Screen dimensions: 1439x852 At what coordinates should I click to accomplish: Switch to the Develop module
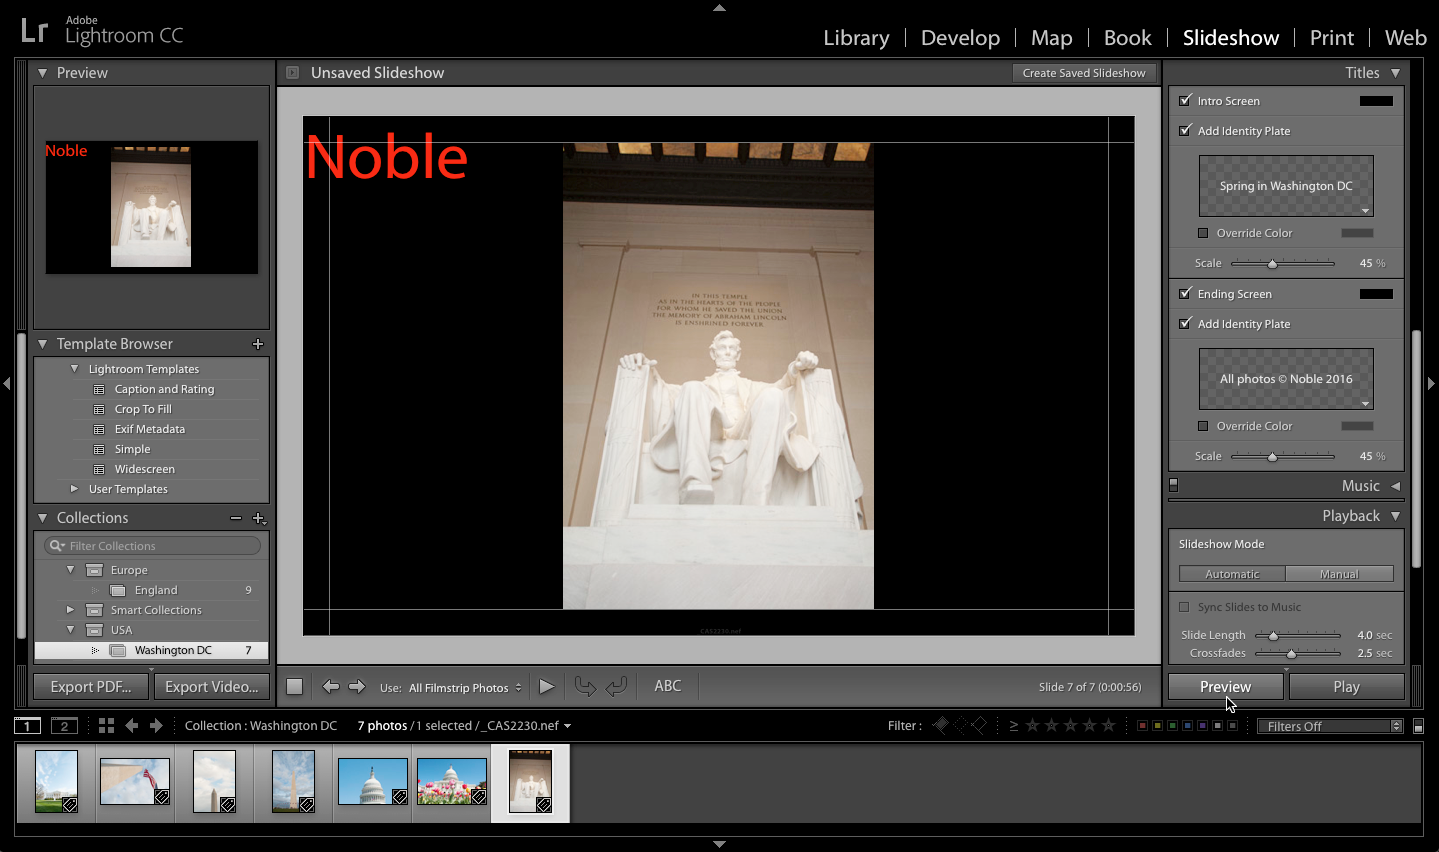click(959, 37)
